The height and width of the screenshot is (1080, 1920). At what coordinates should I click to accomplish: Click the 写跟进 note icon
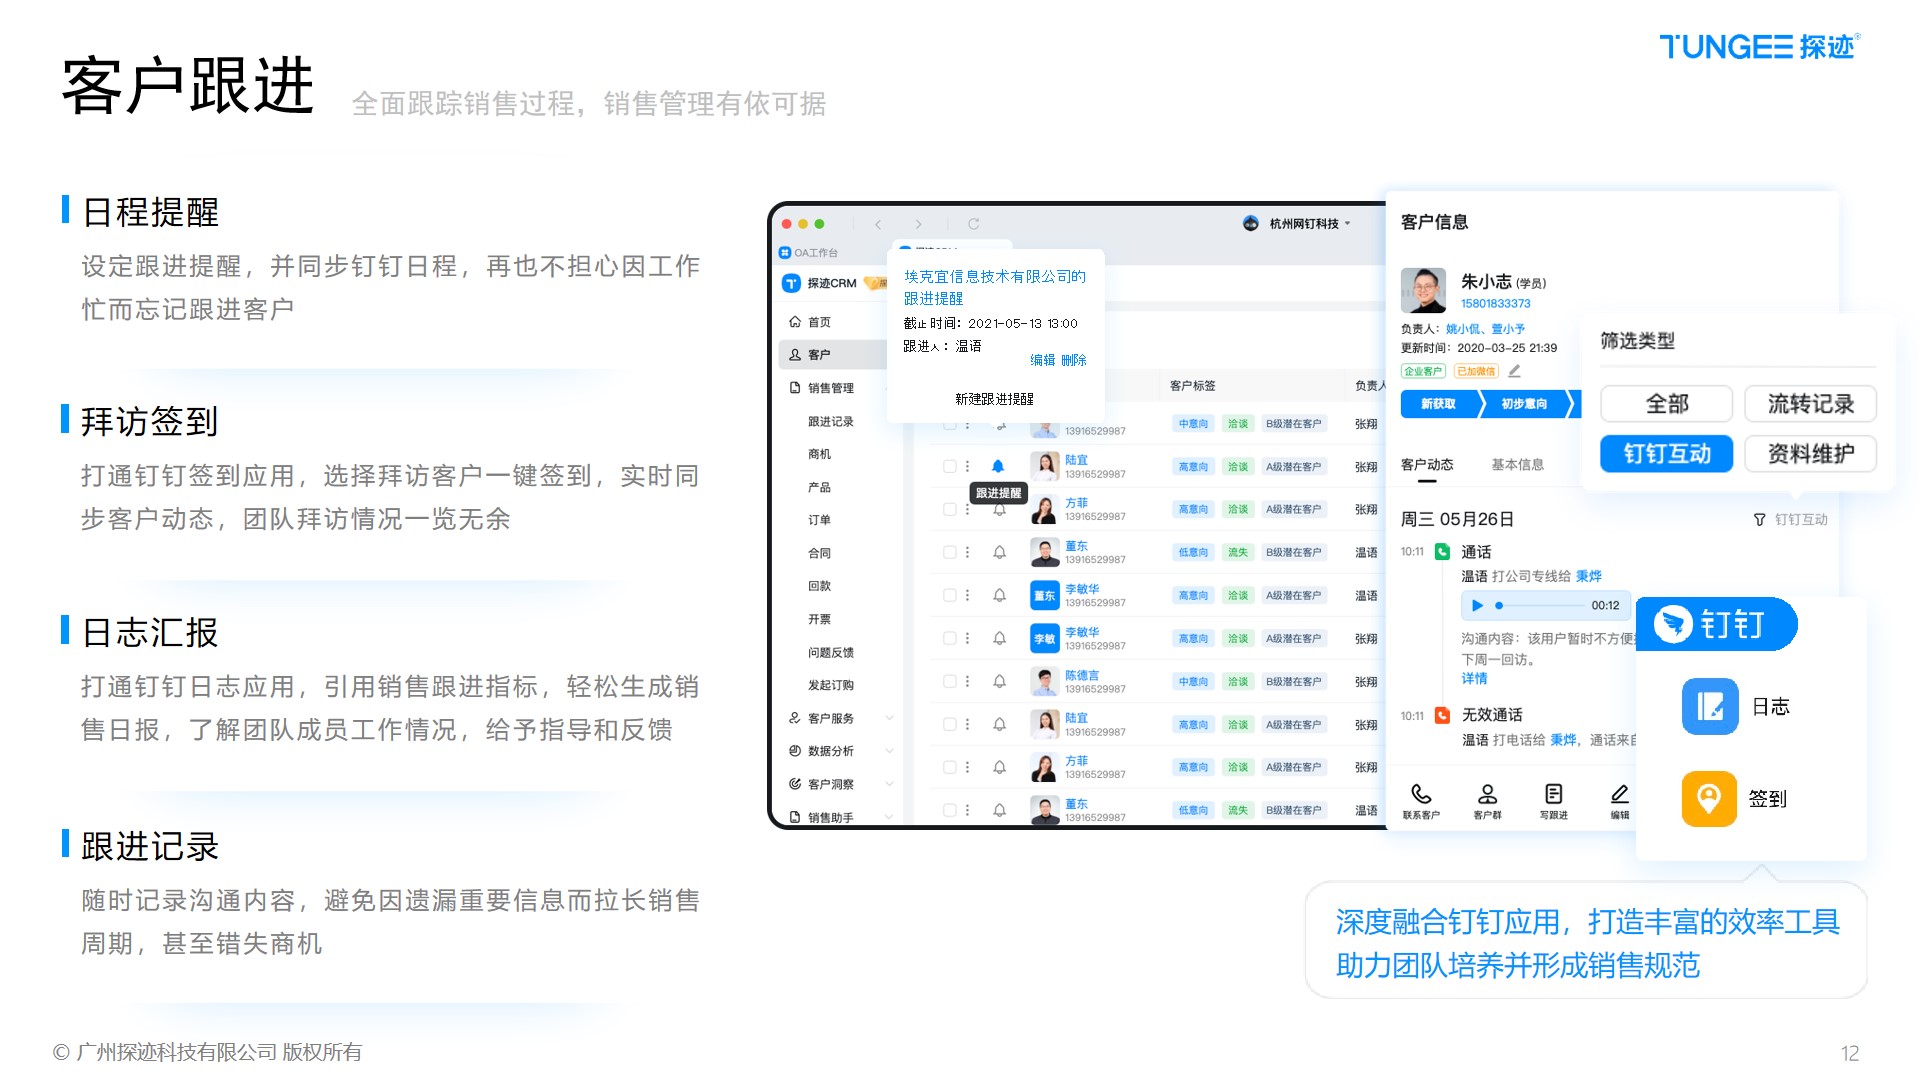1553,794
